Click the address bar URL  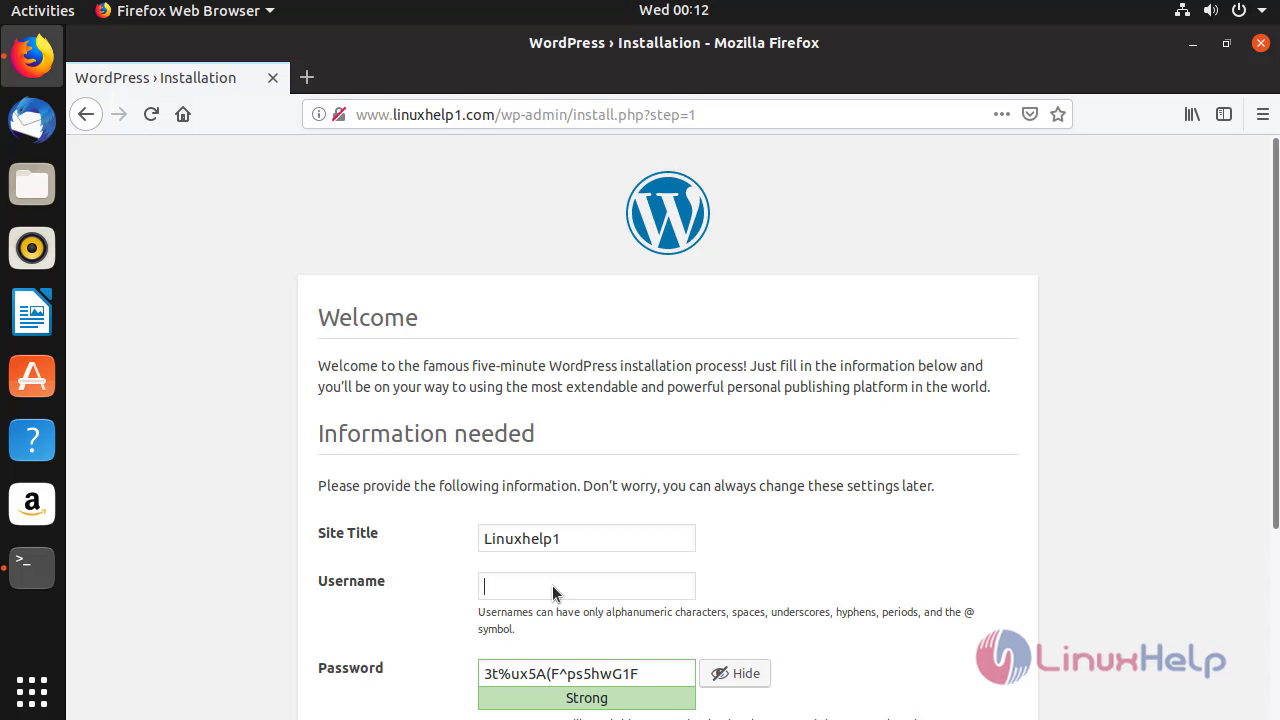[x=525, y=114]
